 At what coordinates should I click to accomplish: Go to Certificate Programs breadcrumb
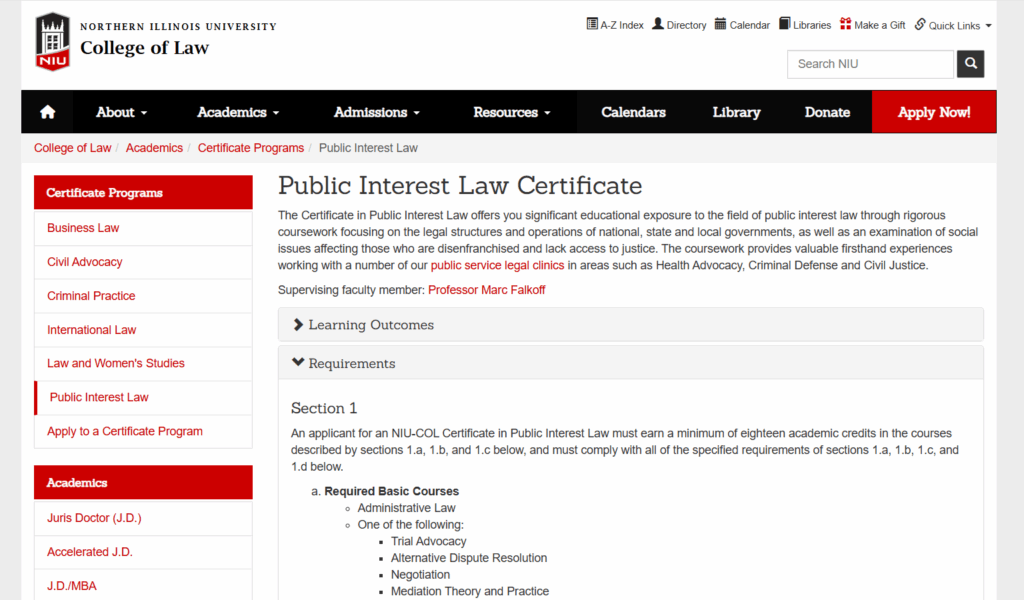coord(251,148)
